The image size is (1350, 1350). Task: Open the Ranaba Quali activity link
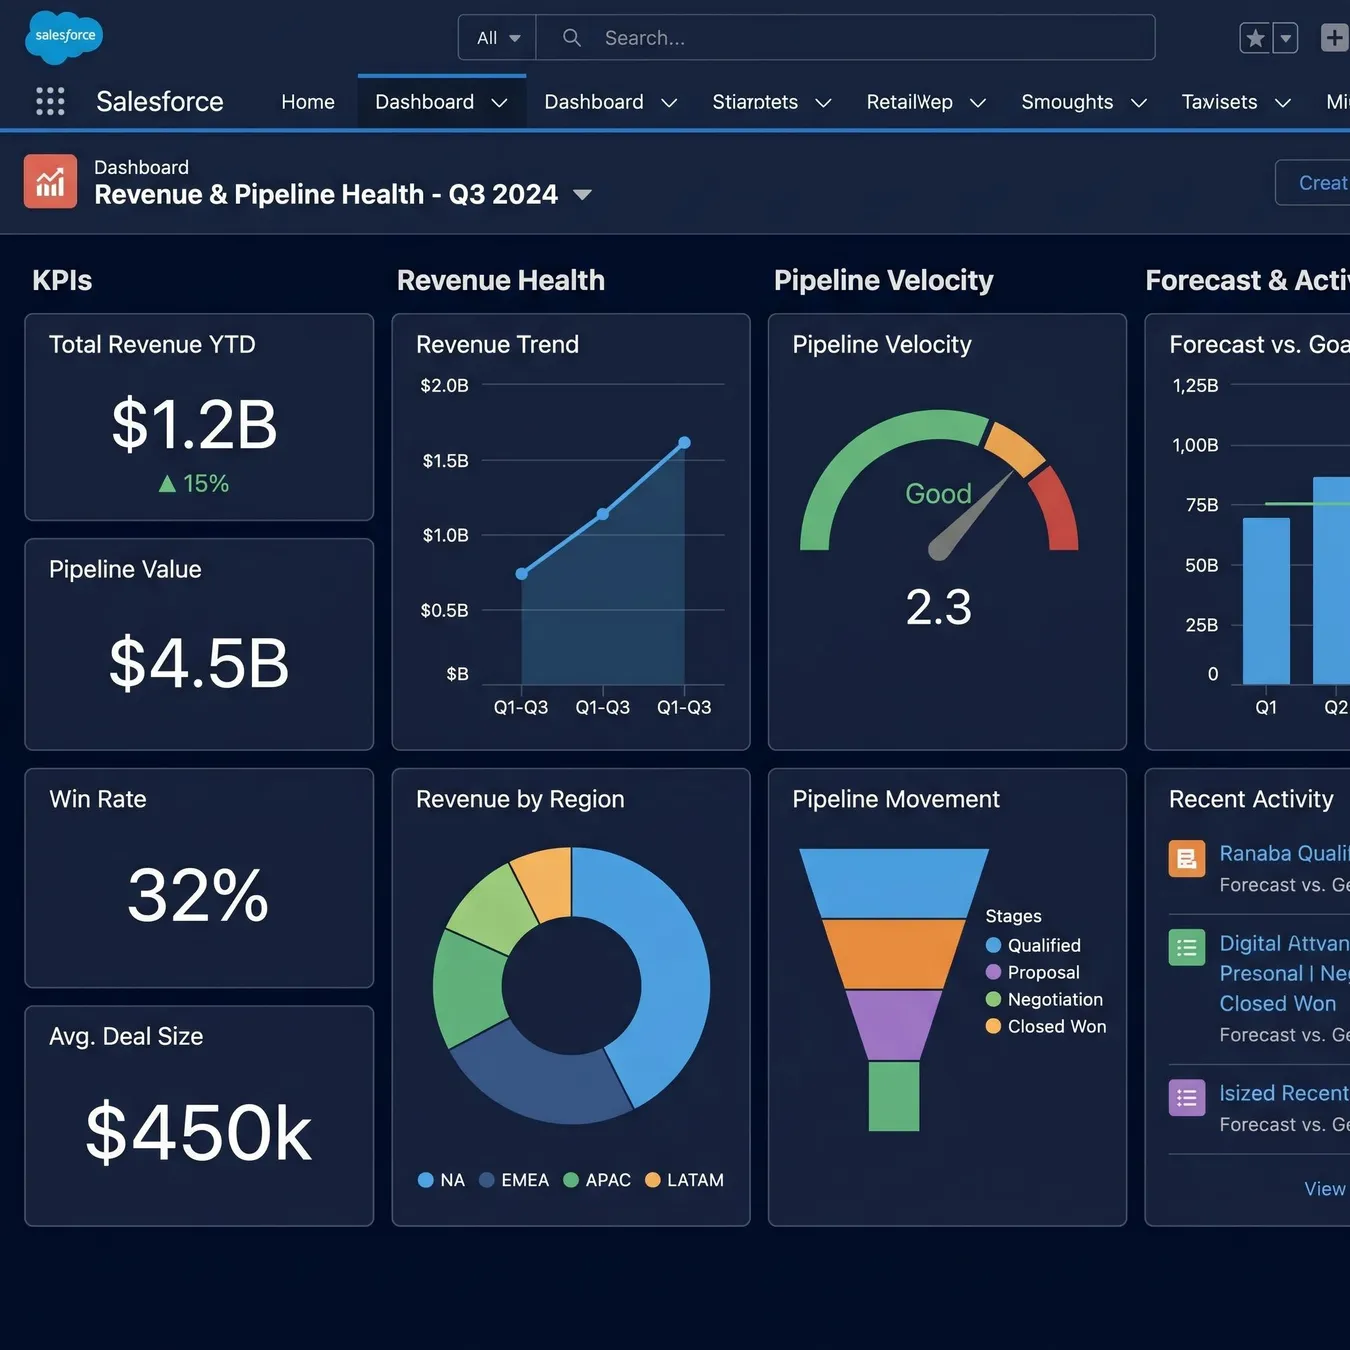pos(1284,853)
